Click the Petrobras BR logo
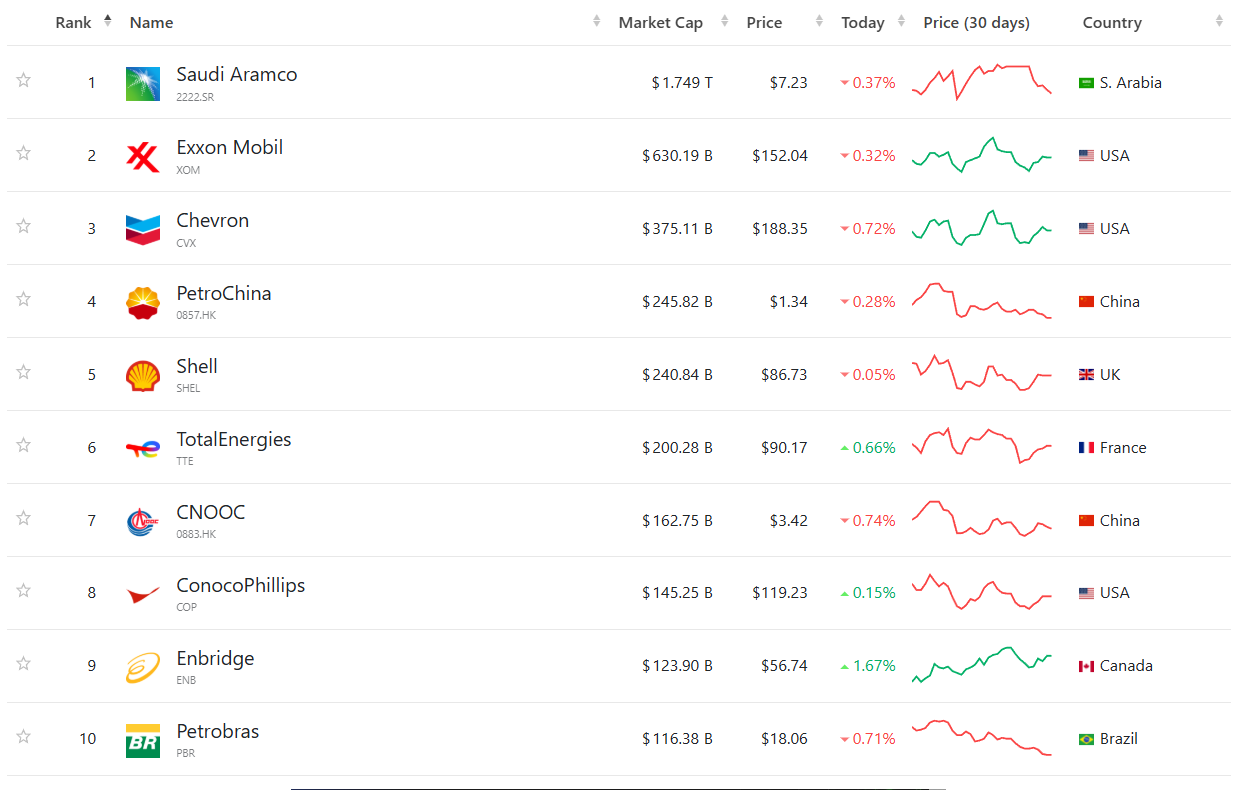 click(143, 741)
